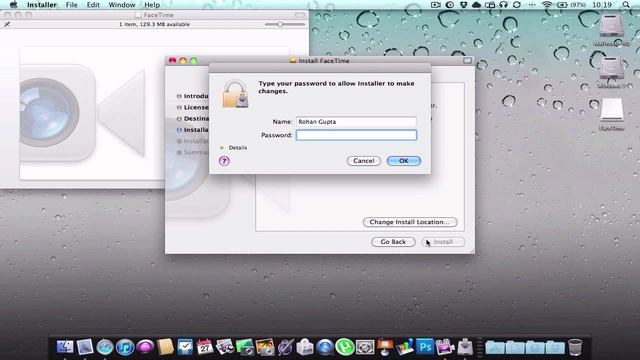Open Spotlight search magnifier
Screen dimensions: 640x360
coord(626,5)
